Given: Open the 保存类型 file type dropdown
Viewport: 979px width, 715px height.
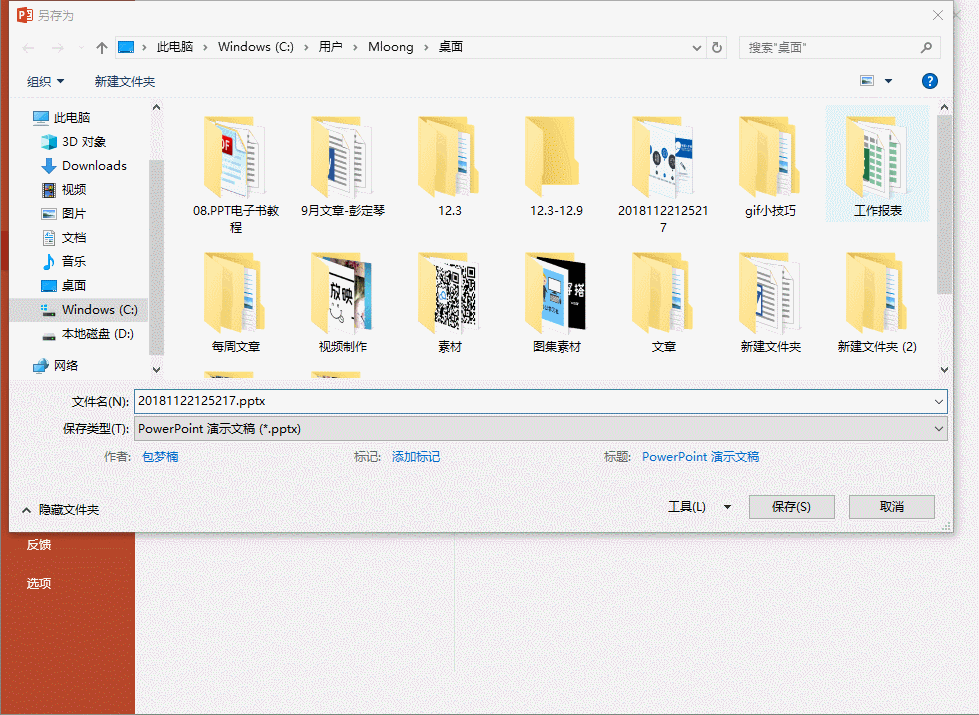Looking at the screenshot, I should [x=938, y=428].
